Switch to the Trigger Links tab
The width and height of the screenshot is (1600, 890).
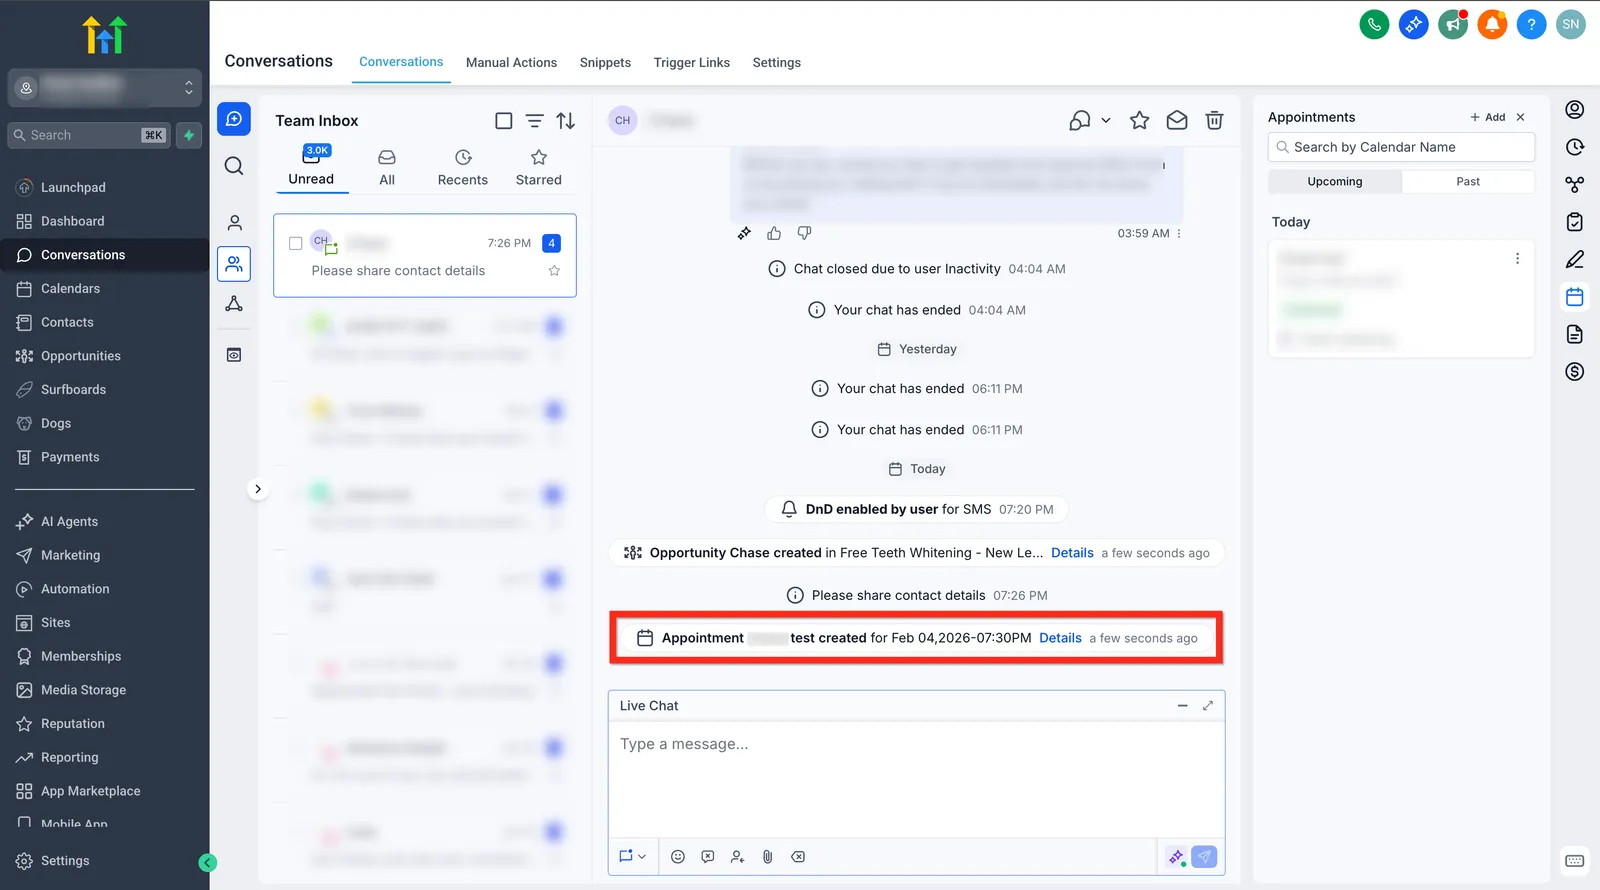pyautogui.click(x=692, y=62)
